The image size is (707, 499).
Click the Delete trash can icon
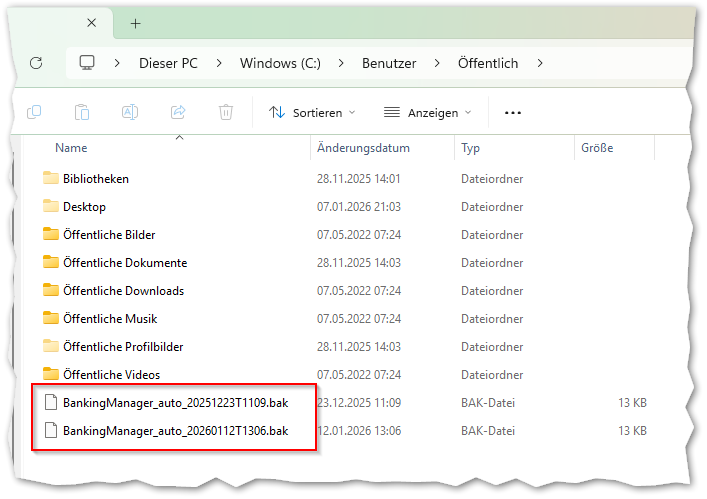pyautogui.click(x=226, y=113)
